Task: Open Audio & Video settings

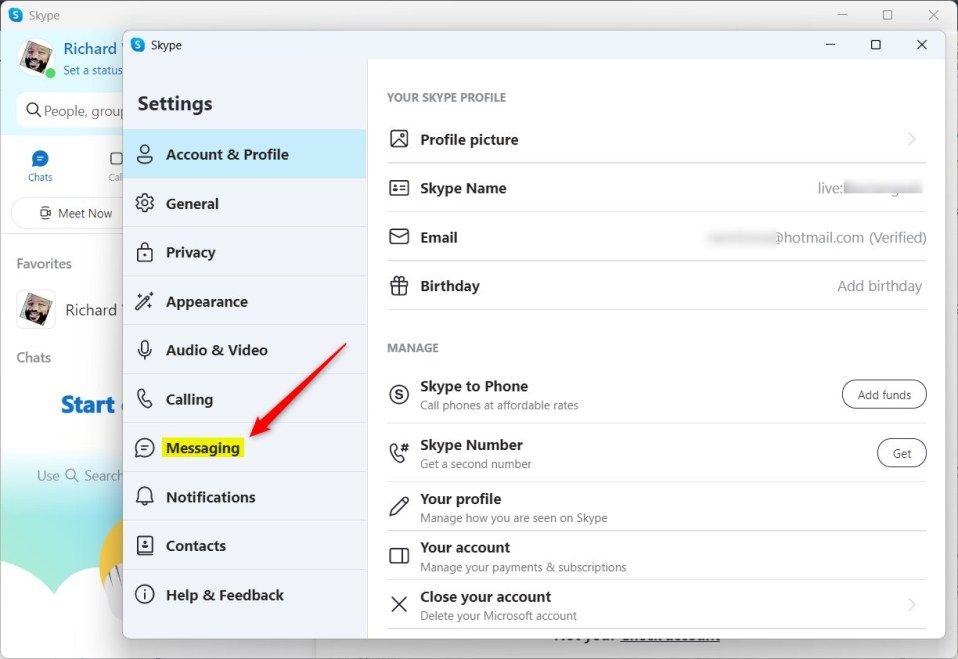Action: click(244, 350)
